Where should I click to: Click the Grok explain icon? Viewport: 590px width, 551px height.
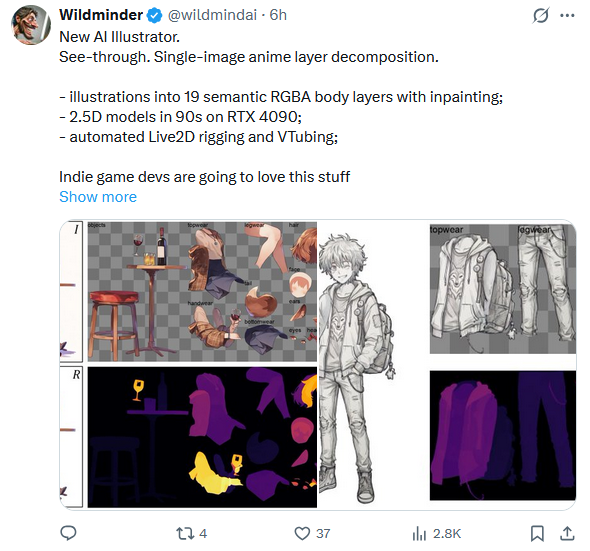pos(541,16)
